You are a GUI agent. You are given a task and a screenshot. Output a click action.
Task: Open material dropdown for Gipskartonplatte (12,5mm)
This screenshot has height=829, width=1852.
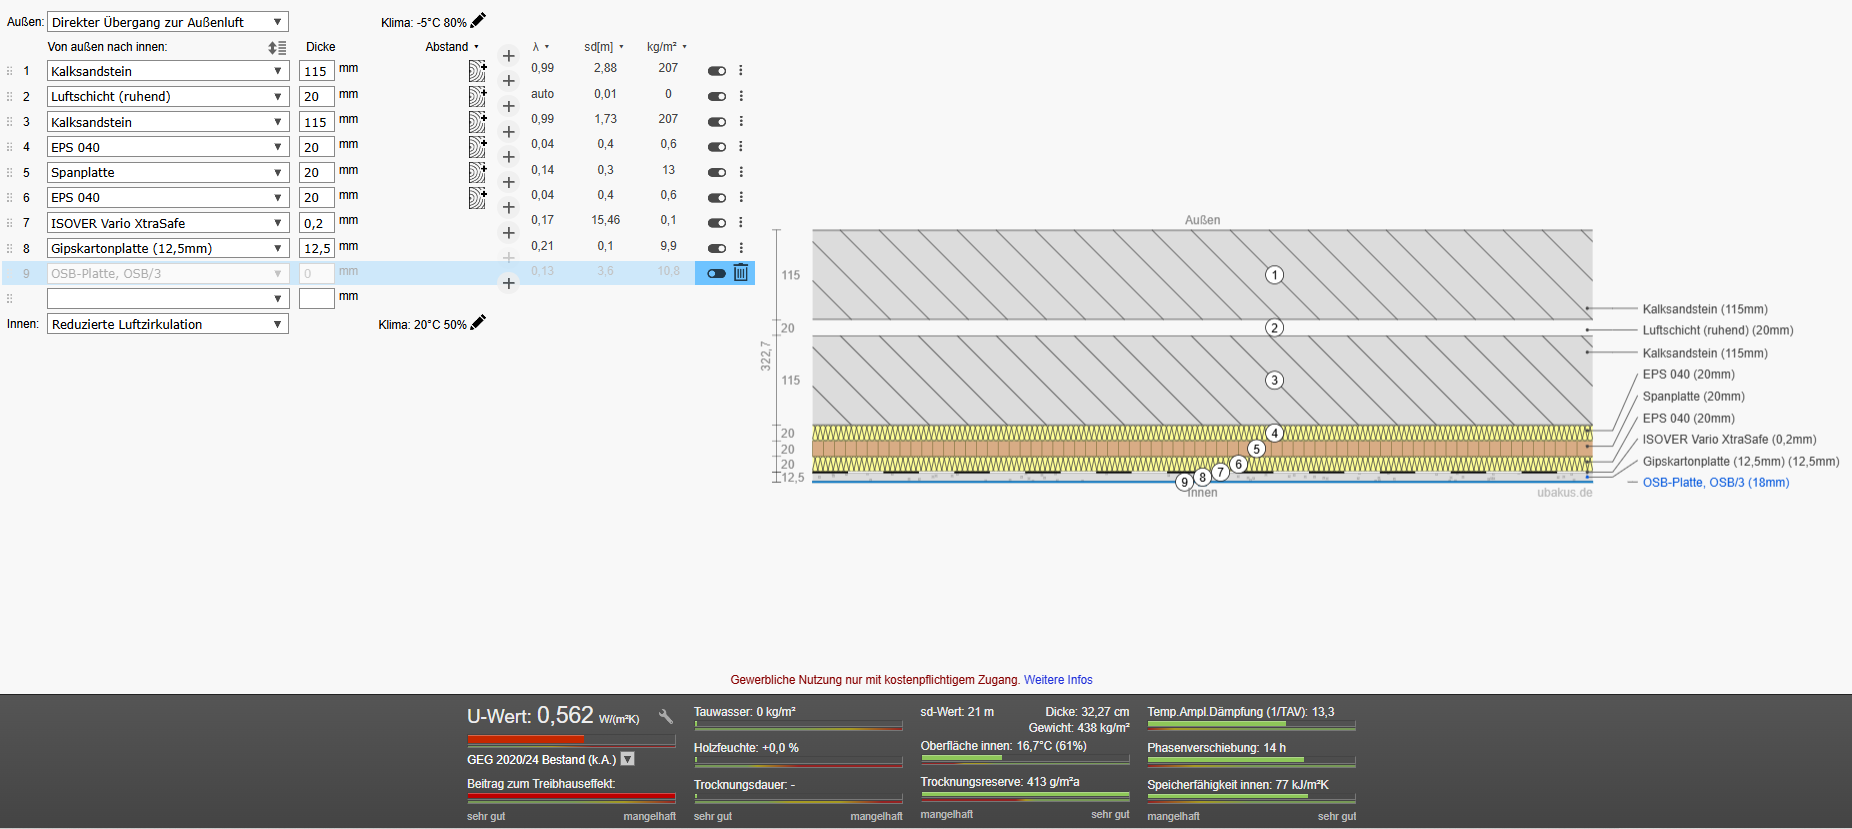coord(168,248)
